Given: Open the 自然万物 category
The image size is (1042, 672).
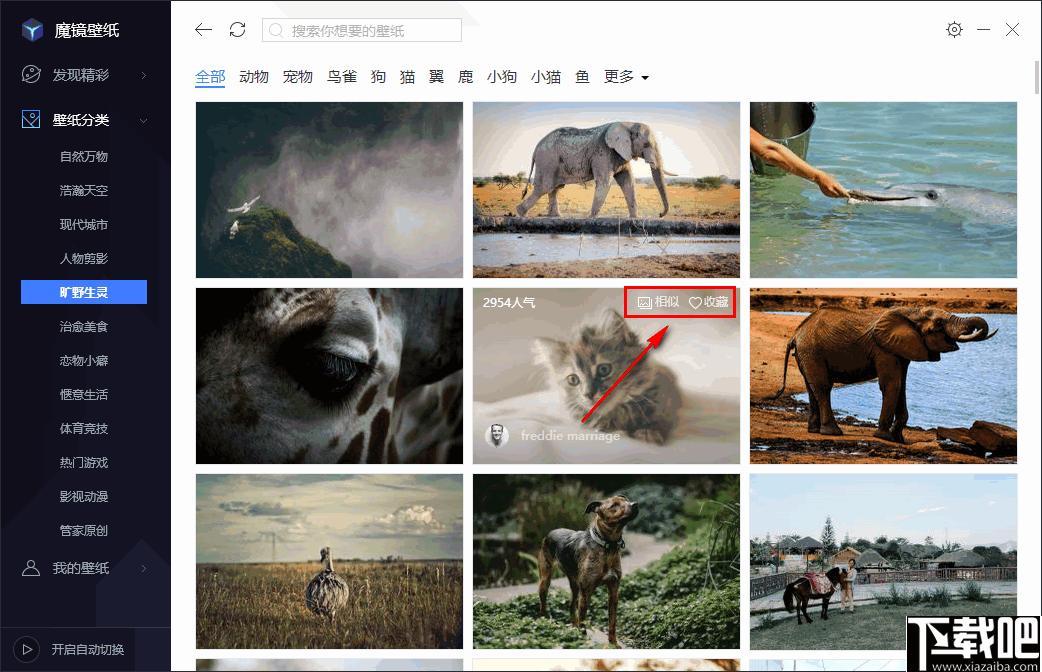Looking at the screenshot, I should (x=84, y=157).
